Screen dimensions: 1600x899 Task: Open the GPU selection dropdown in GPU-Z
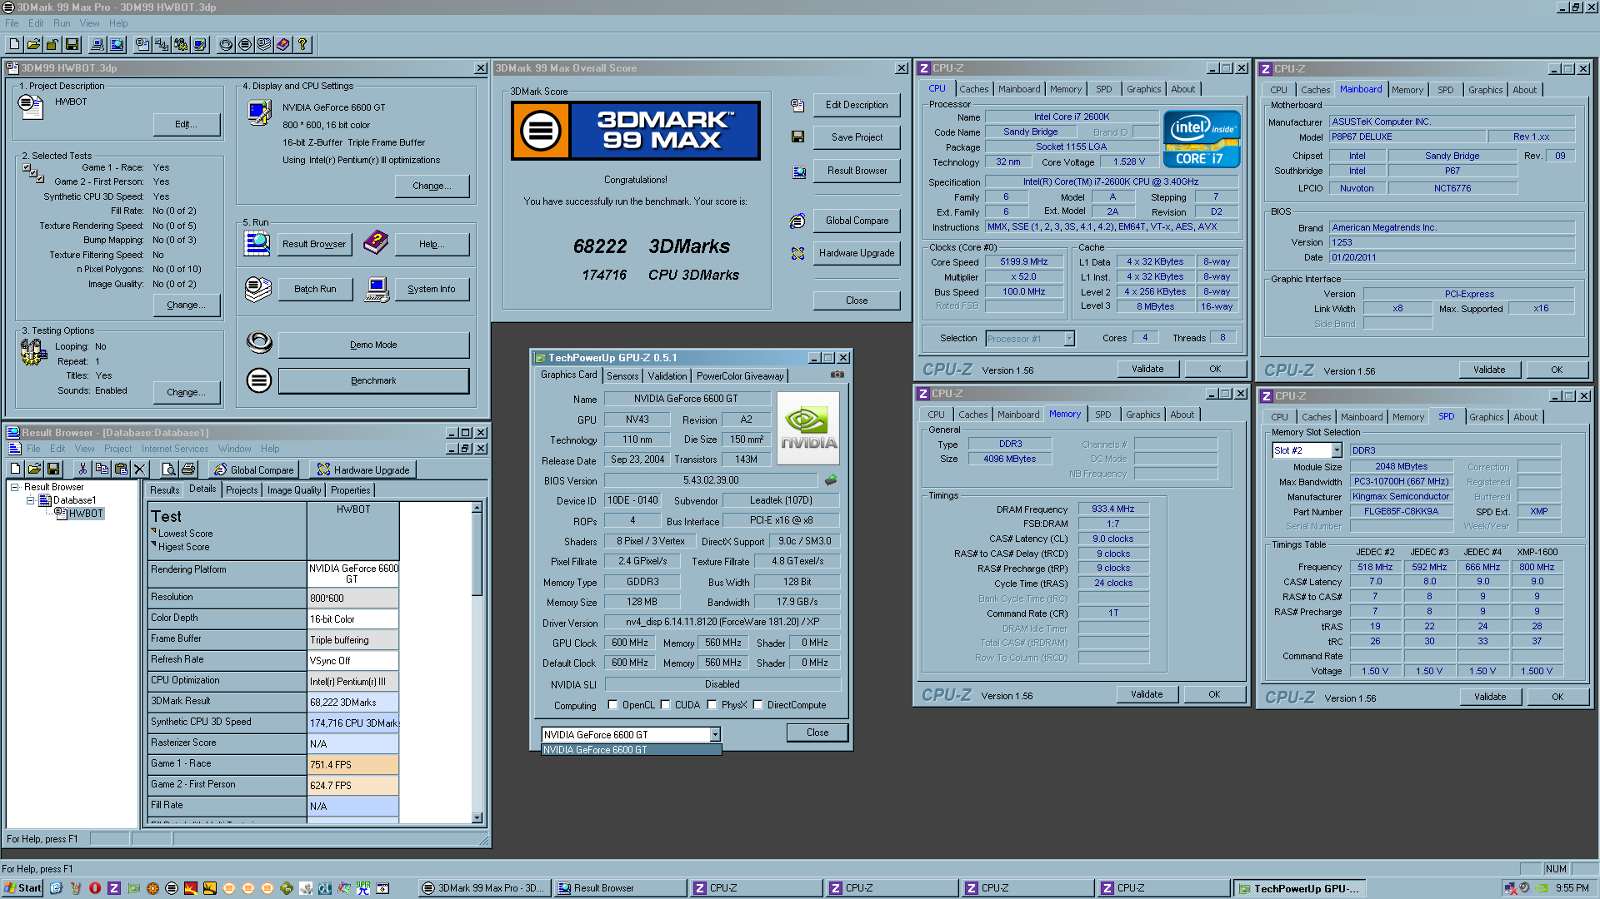pos(715,735)
